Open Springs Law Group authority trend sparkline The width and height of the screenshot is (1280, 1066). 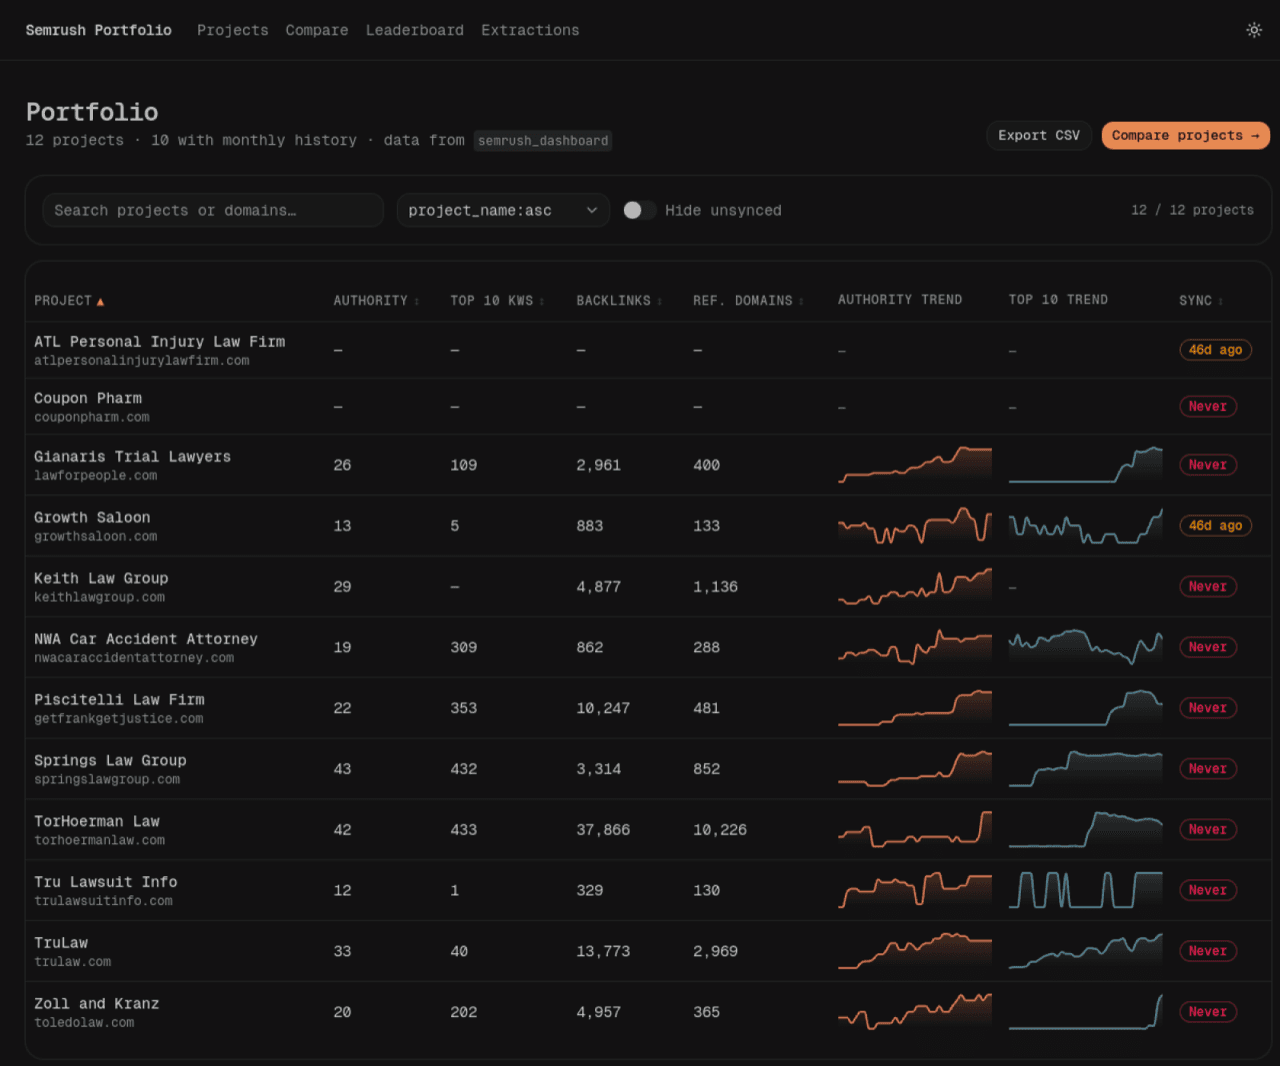point(915,769)
